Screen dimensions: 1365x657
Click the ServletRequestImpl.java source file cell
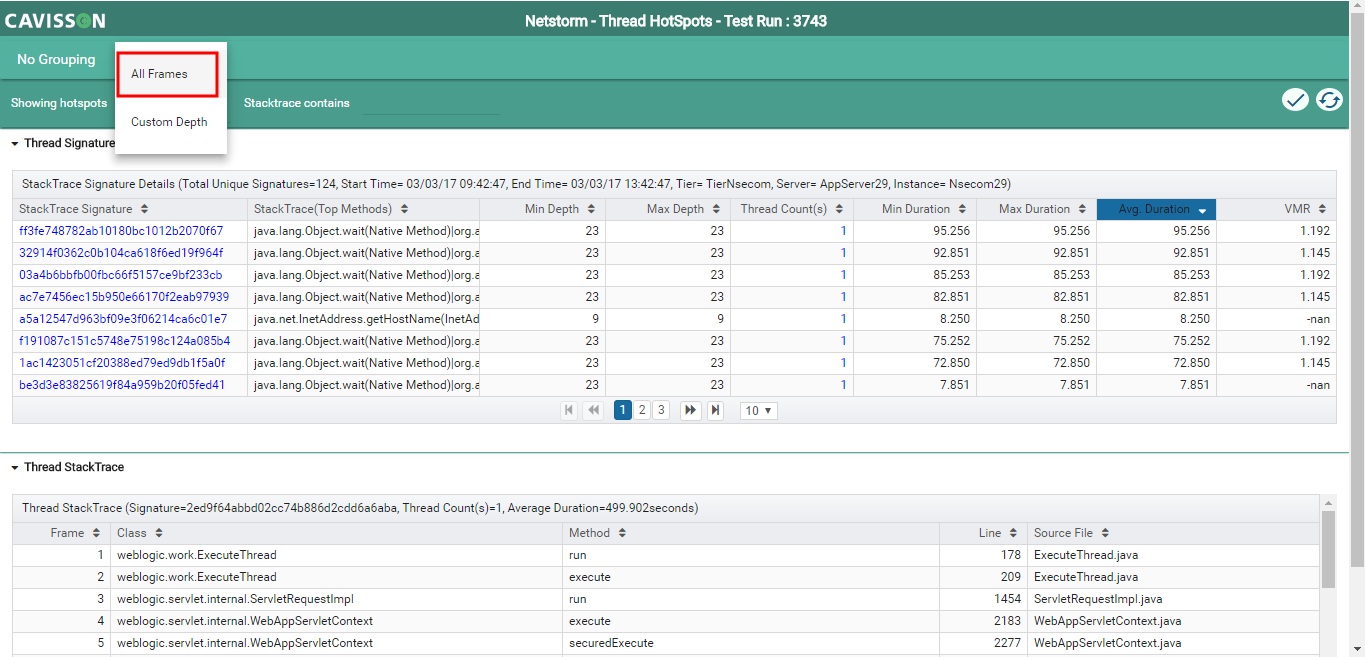[1174, 599]
